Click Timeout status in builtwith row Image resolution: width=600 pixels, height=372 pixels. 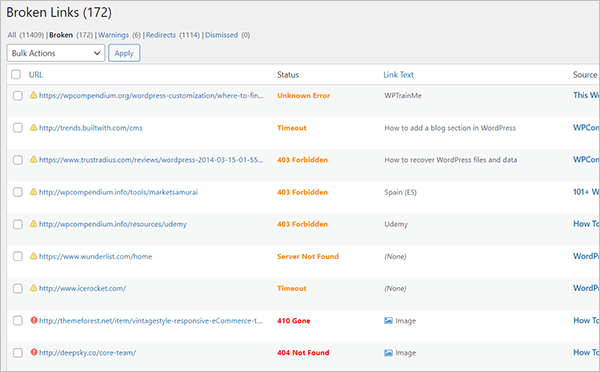tap(292, 128)
